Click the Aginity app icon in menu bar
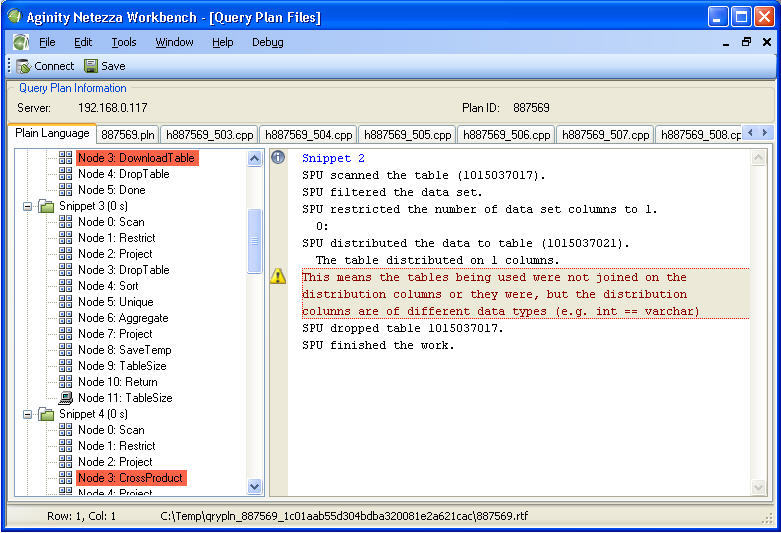Image resolution: width=781 pixels, height=533 pixels. point(21,42)
